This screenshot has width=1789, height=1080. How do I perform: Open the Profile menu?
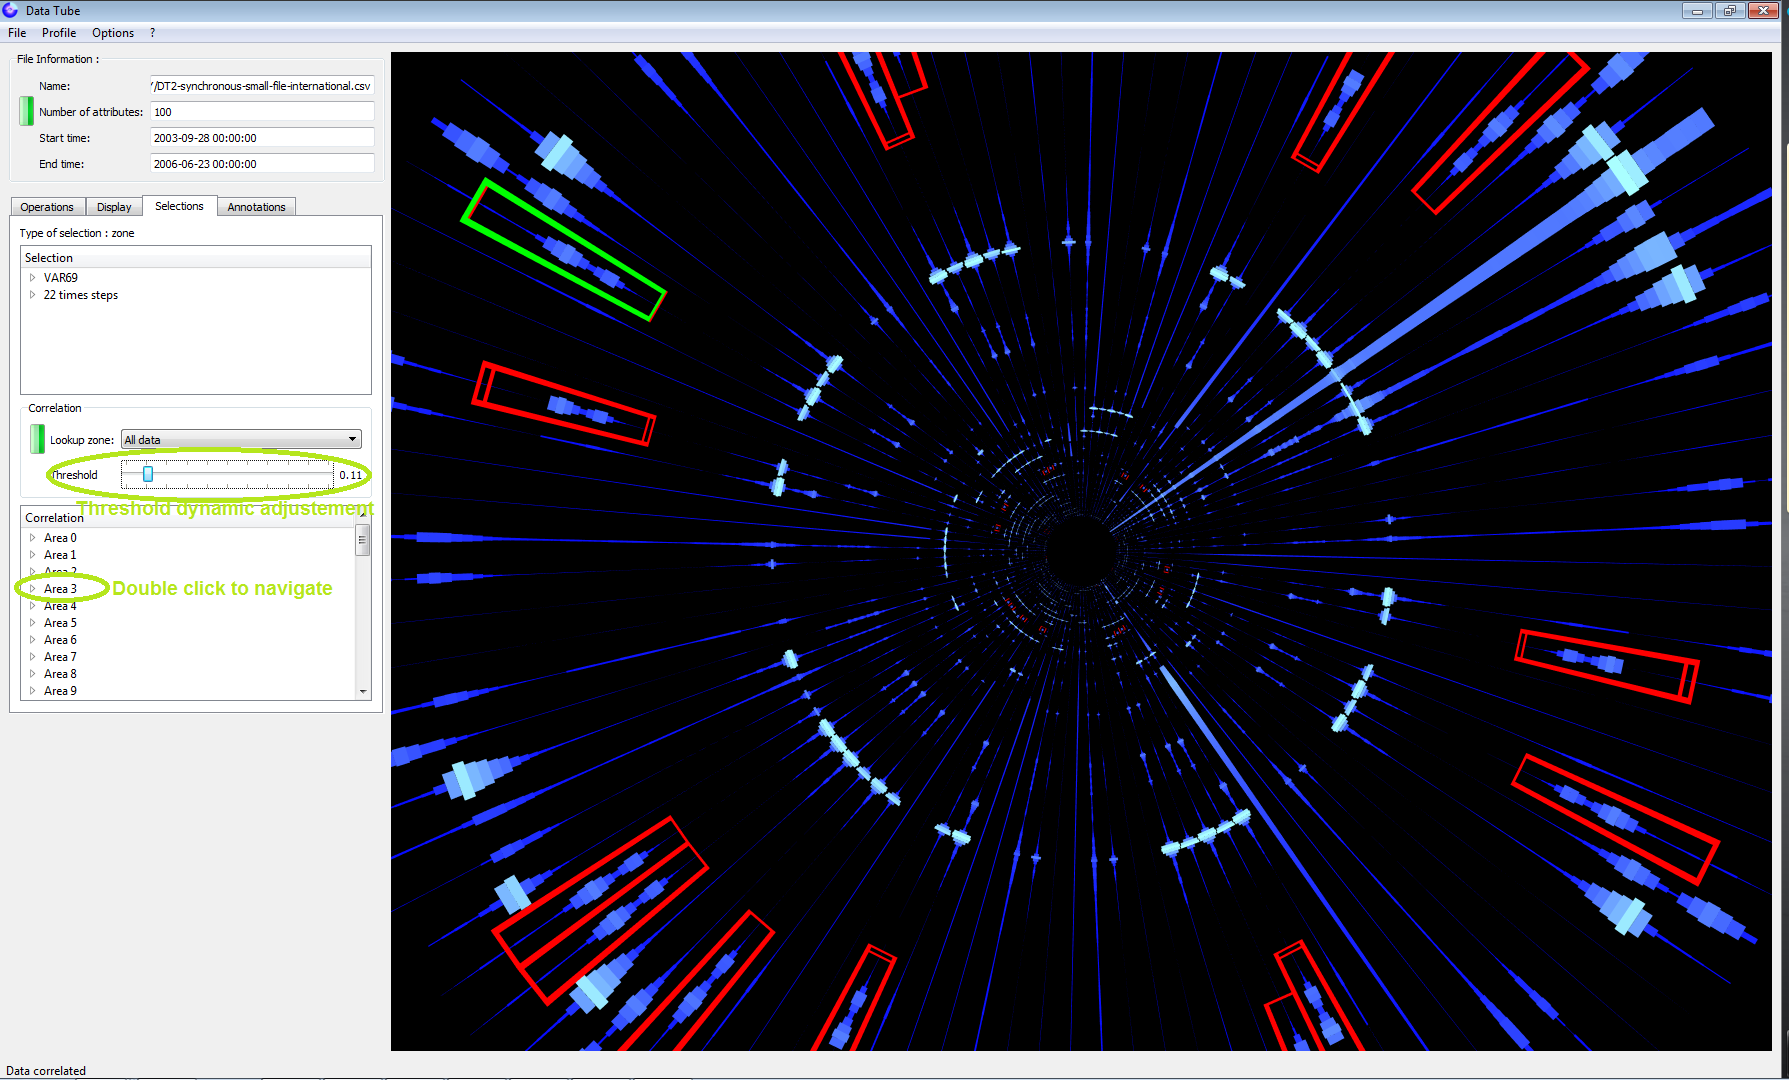(x=59, y=33)
